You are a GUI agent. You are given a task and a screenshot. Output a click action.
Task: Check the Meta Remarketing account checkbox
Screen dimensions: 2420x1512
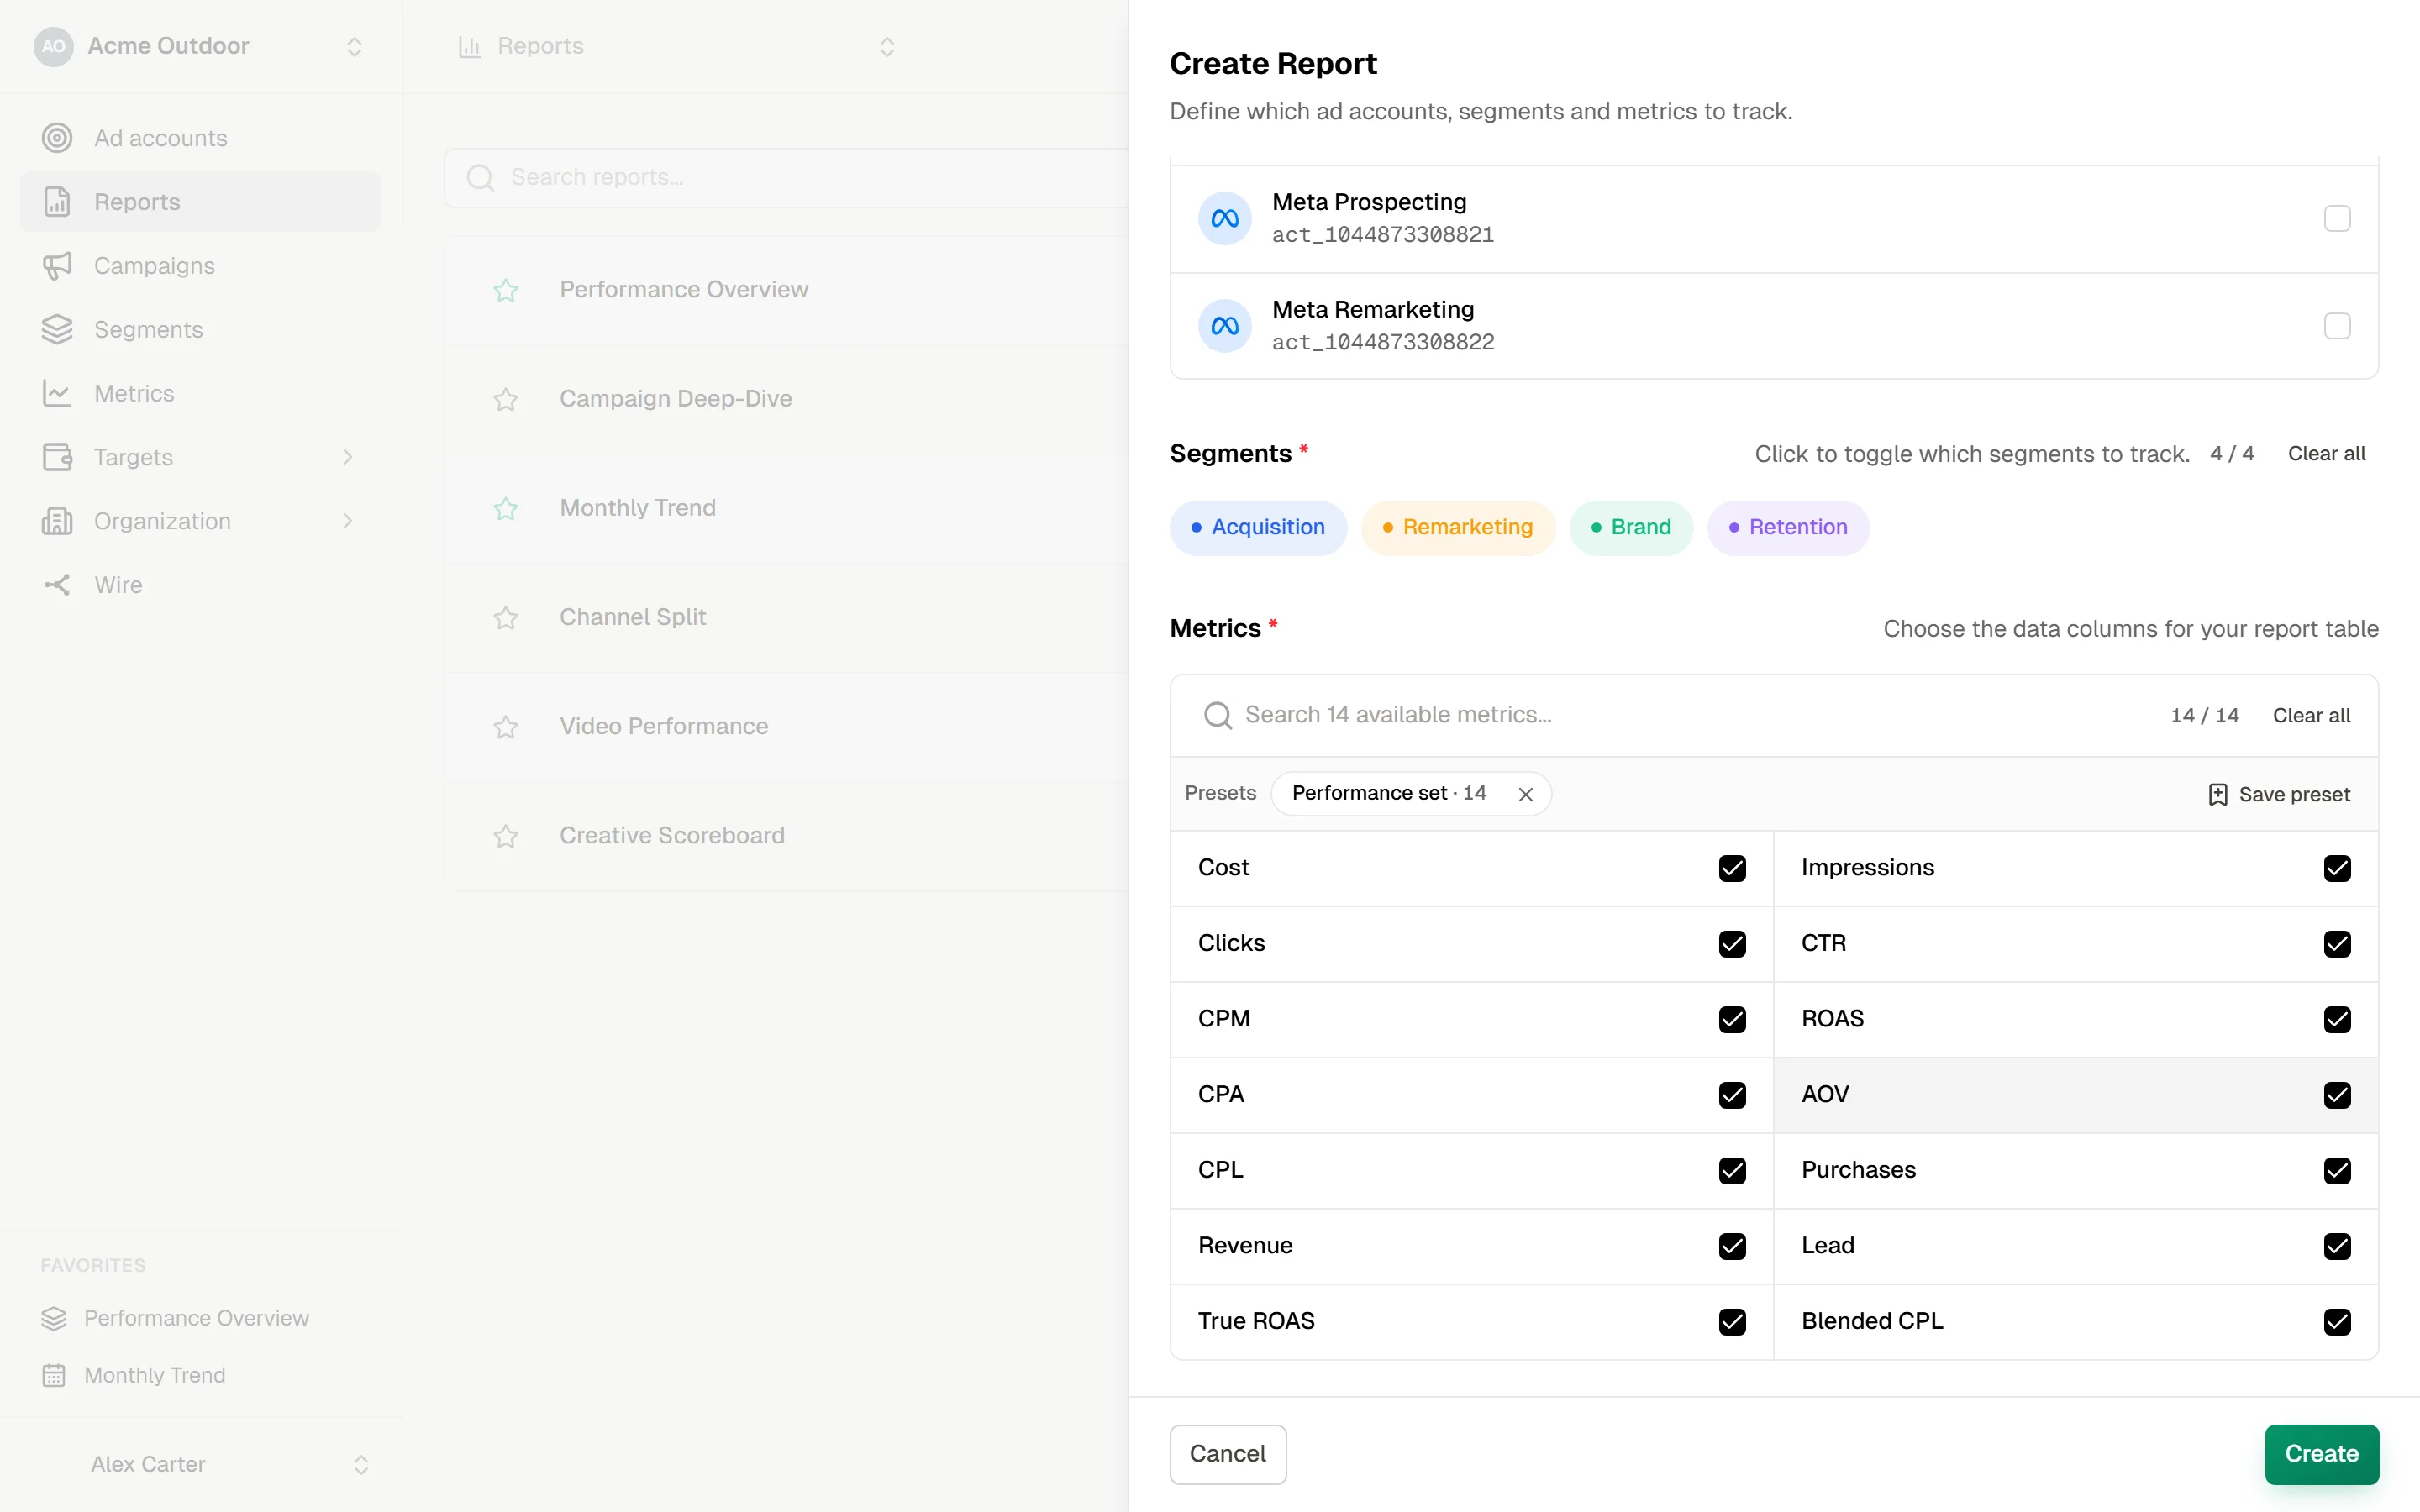coord(2337,326)
